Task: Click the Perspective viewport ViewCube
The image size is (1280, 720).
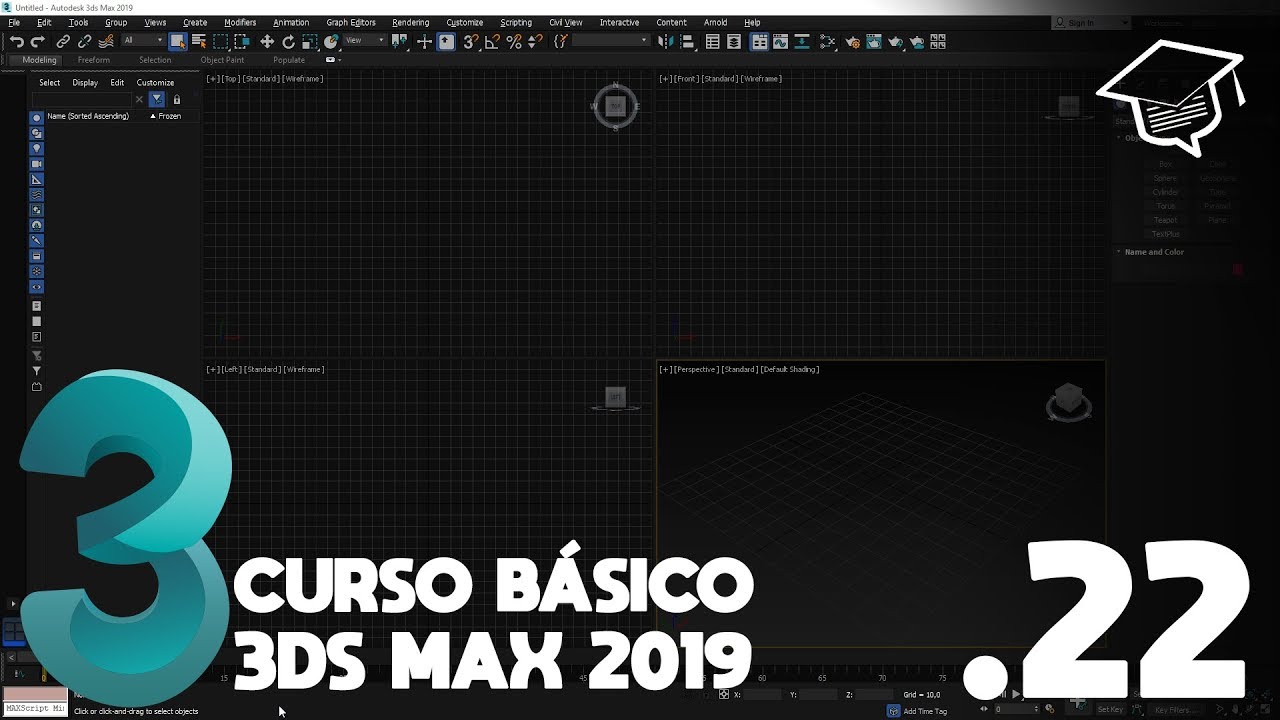Action: click(1069, 402)
